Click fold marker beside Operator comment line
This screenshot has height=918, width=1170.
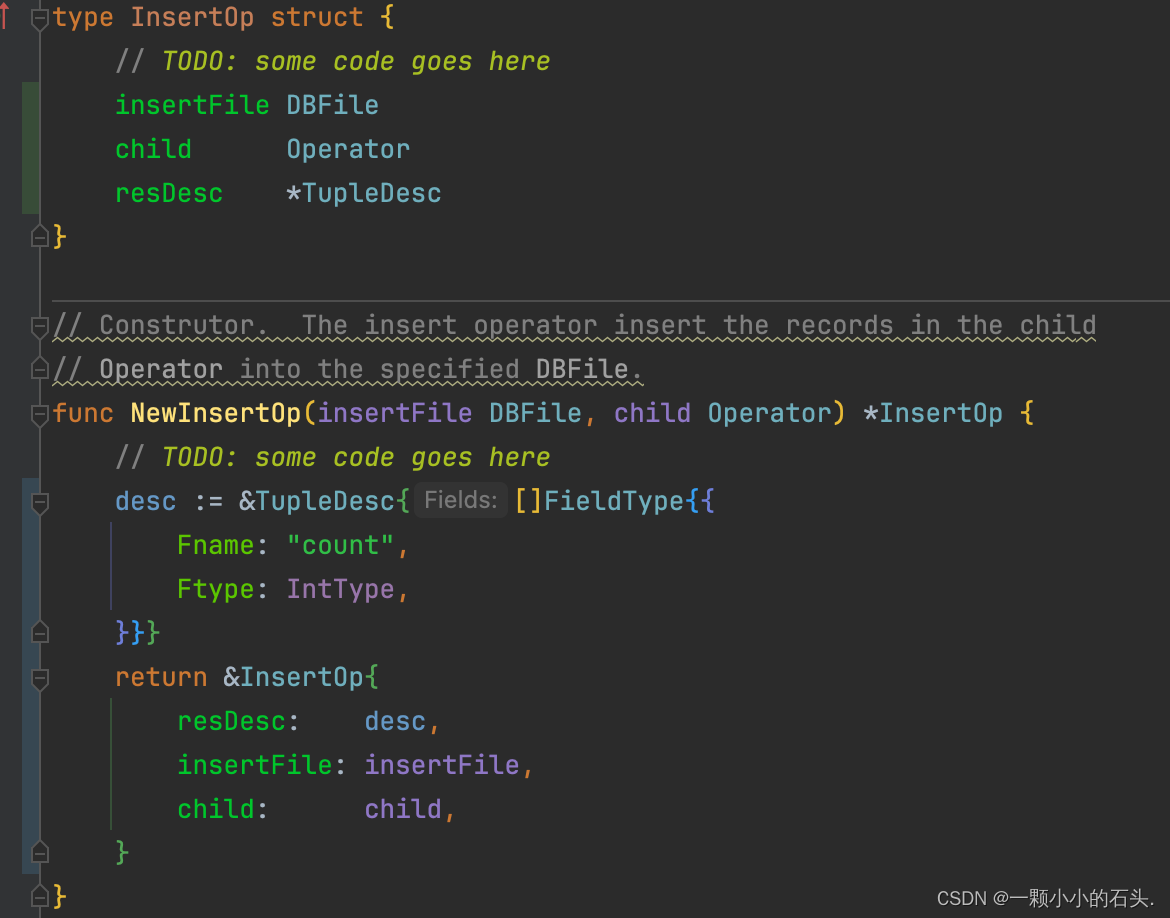[40, 369]
